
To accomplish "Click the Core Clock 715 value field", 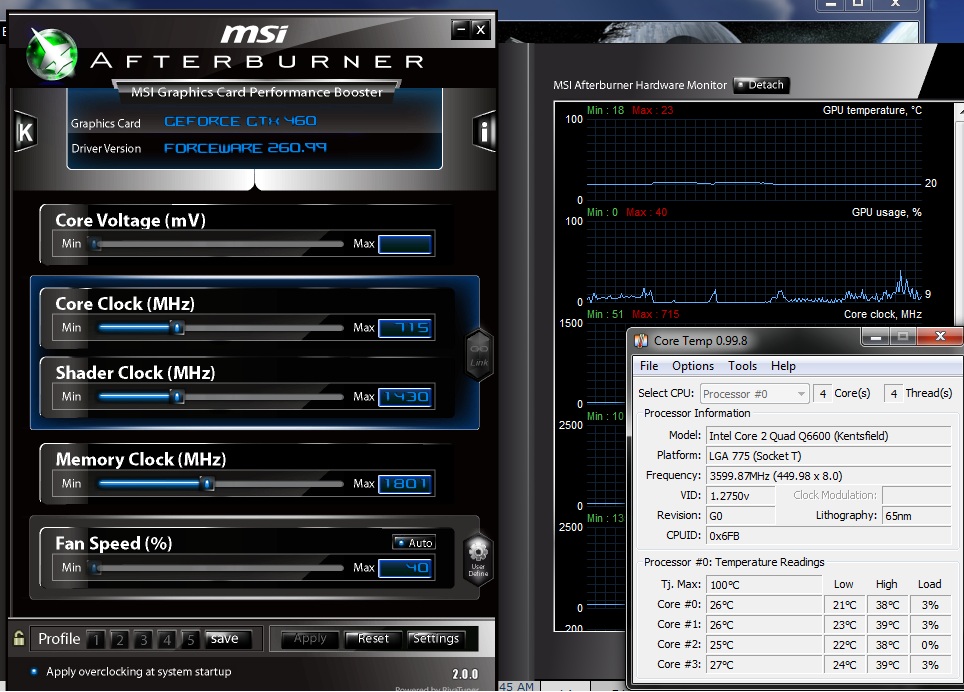I will [x=405, y=328].
